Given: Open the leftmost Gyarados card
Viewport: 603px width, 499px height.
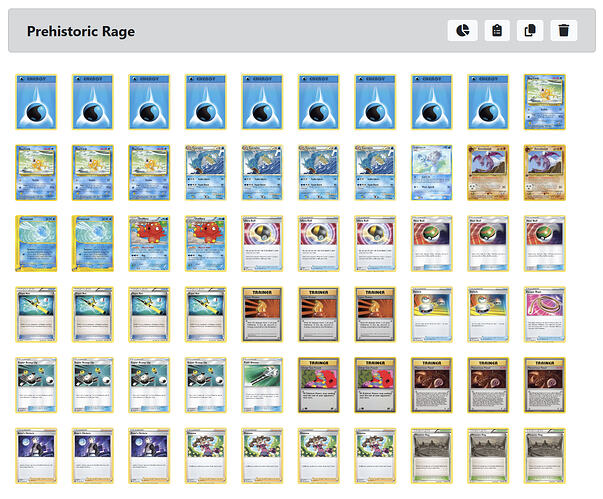Looking at the screenshot, I should point(205,173).
